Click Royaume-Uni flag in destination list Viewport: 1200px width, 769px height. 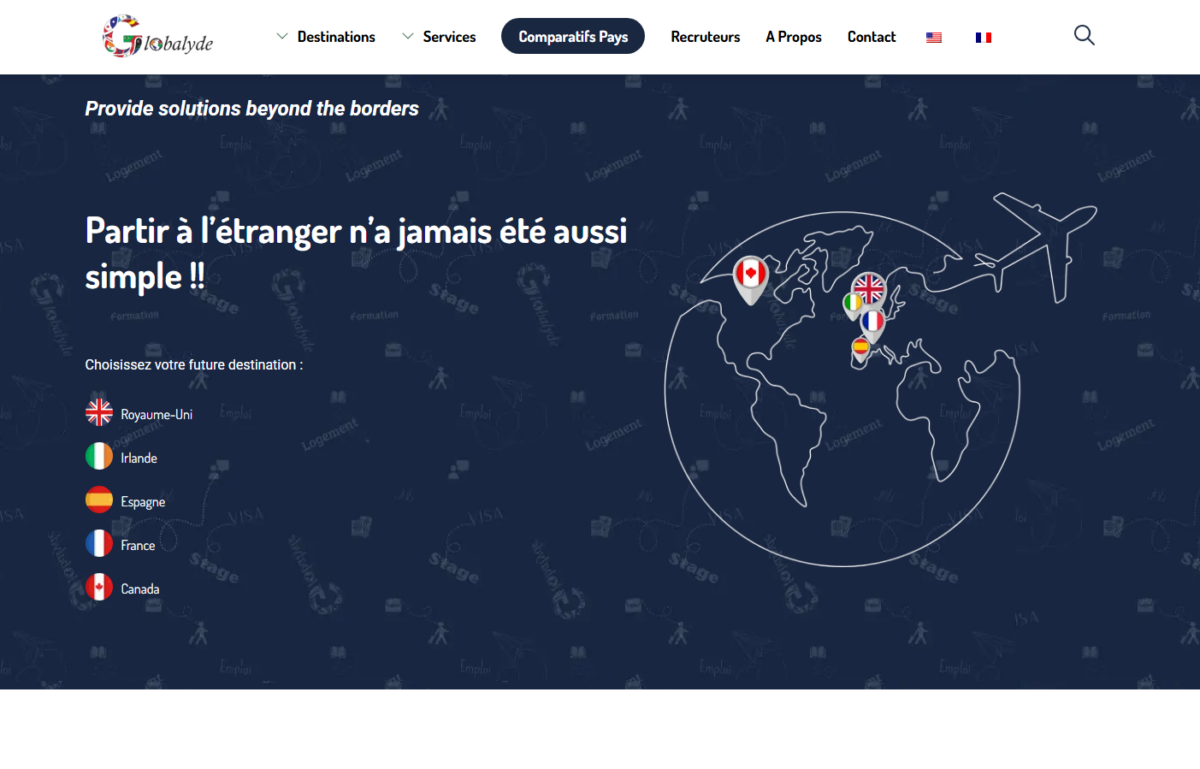point(99,413)
